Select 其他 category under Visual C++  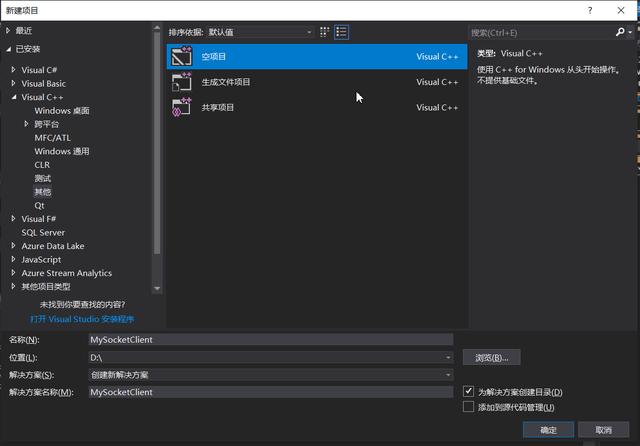click(x=42, y=192)
